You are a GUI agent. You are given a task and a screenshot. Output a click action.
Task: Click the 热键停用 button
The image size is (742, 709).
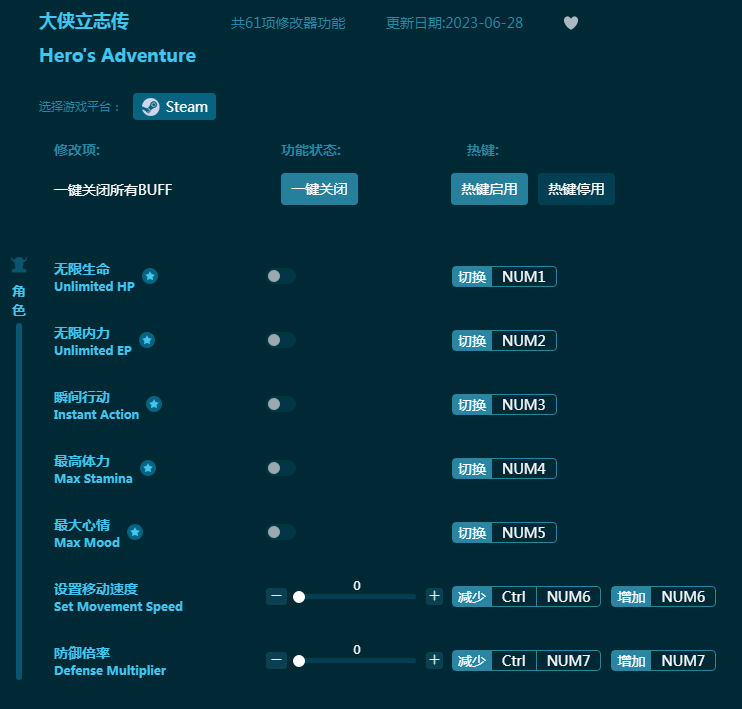576,189
